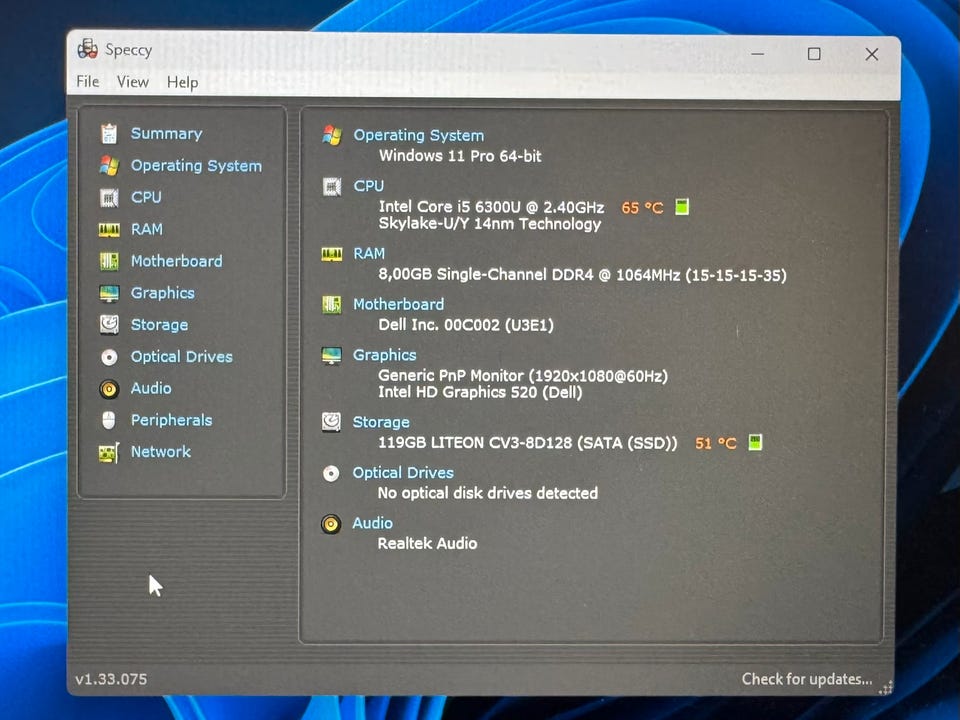Click the RAM heading link in summary
The height and width of the screenshot is (720, 960).
[x=369, y=253]
